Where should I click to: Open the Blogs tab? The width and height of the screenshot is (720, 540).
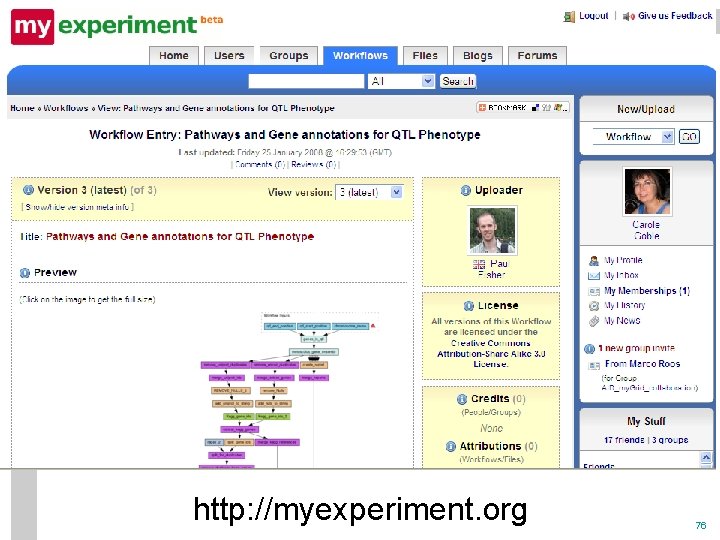(478, 56)
